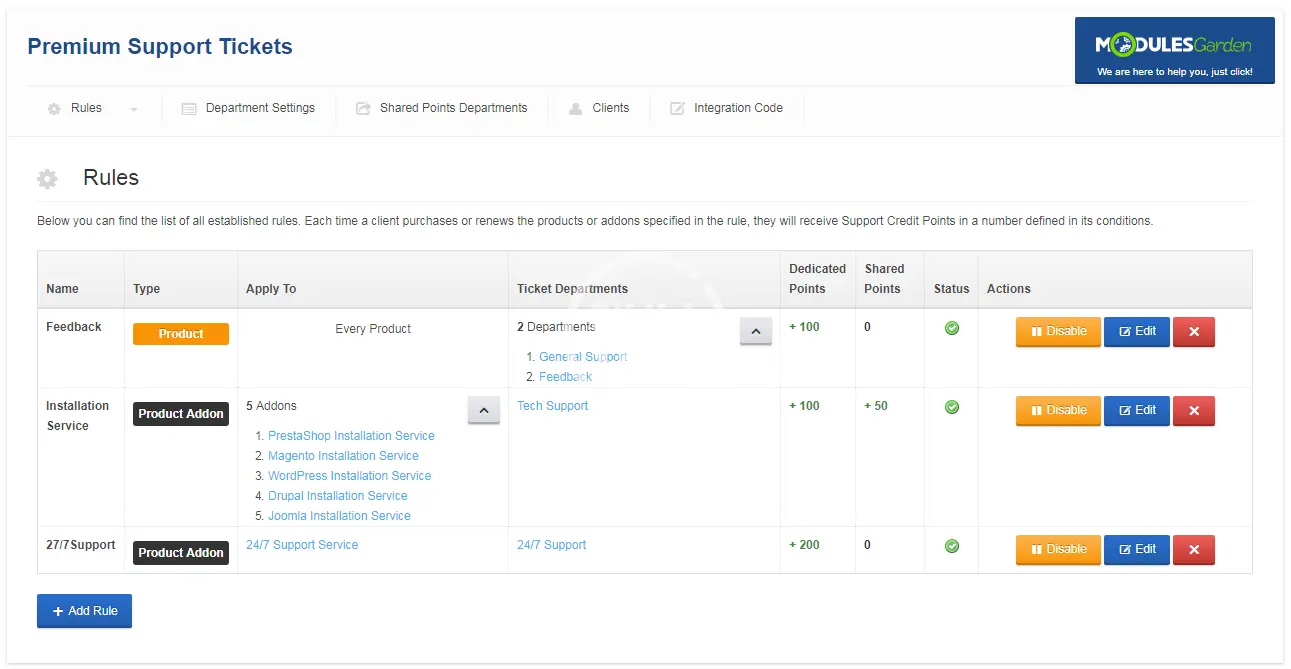Screen dimensions: 1291x669
Task: Open the PrestaShop Installation Service link
Action: pyautogui.click(x=351, y=436)
